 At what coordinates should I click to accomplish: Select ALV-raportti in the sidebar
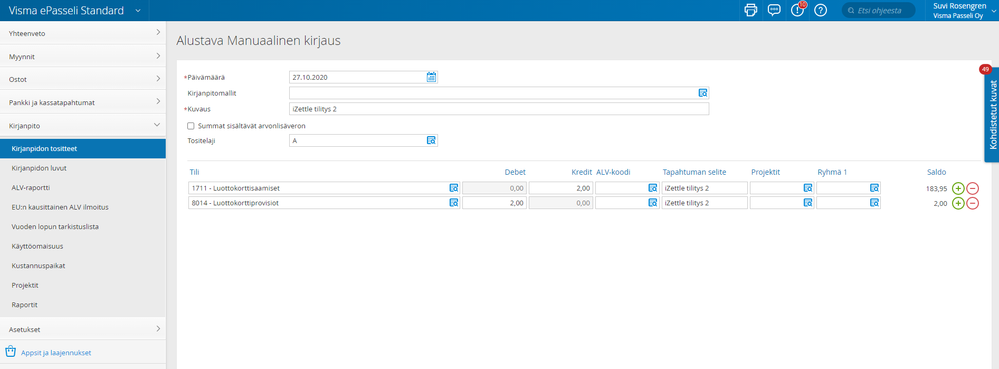coord(31,188)
